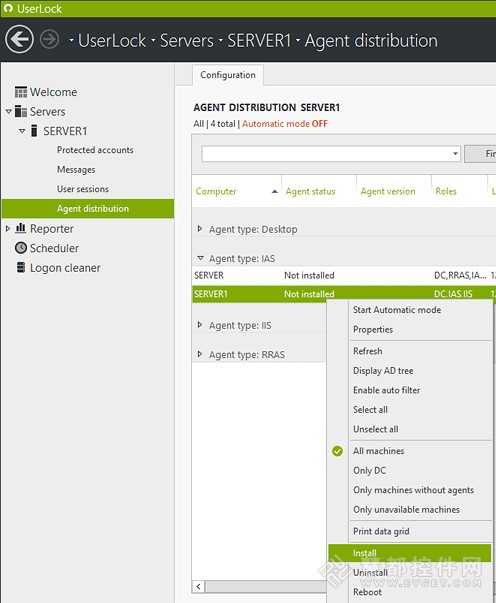Click the back navigation arrow button
This screenshot has width=496, height=603.
coord(19,39)
